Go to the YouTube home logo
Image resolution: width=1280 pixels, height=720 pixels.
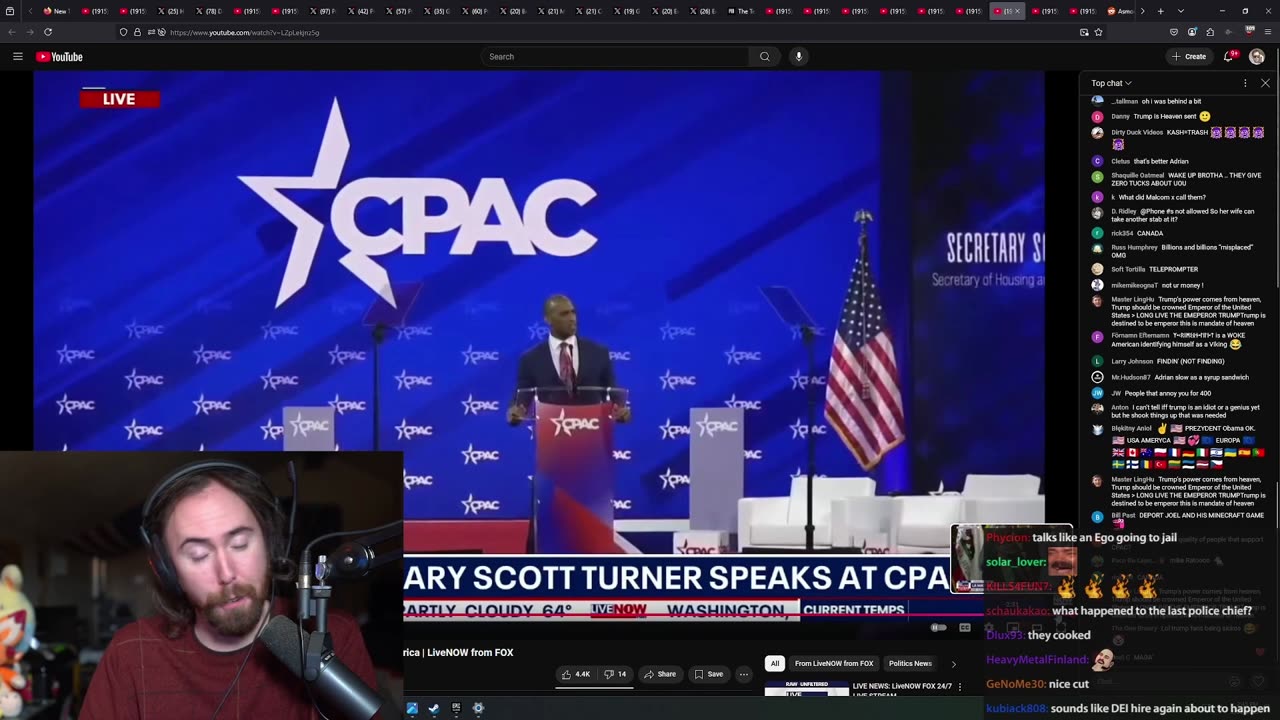(59, 57)
